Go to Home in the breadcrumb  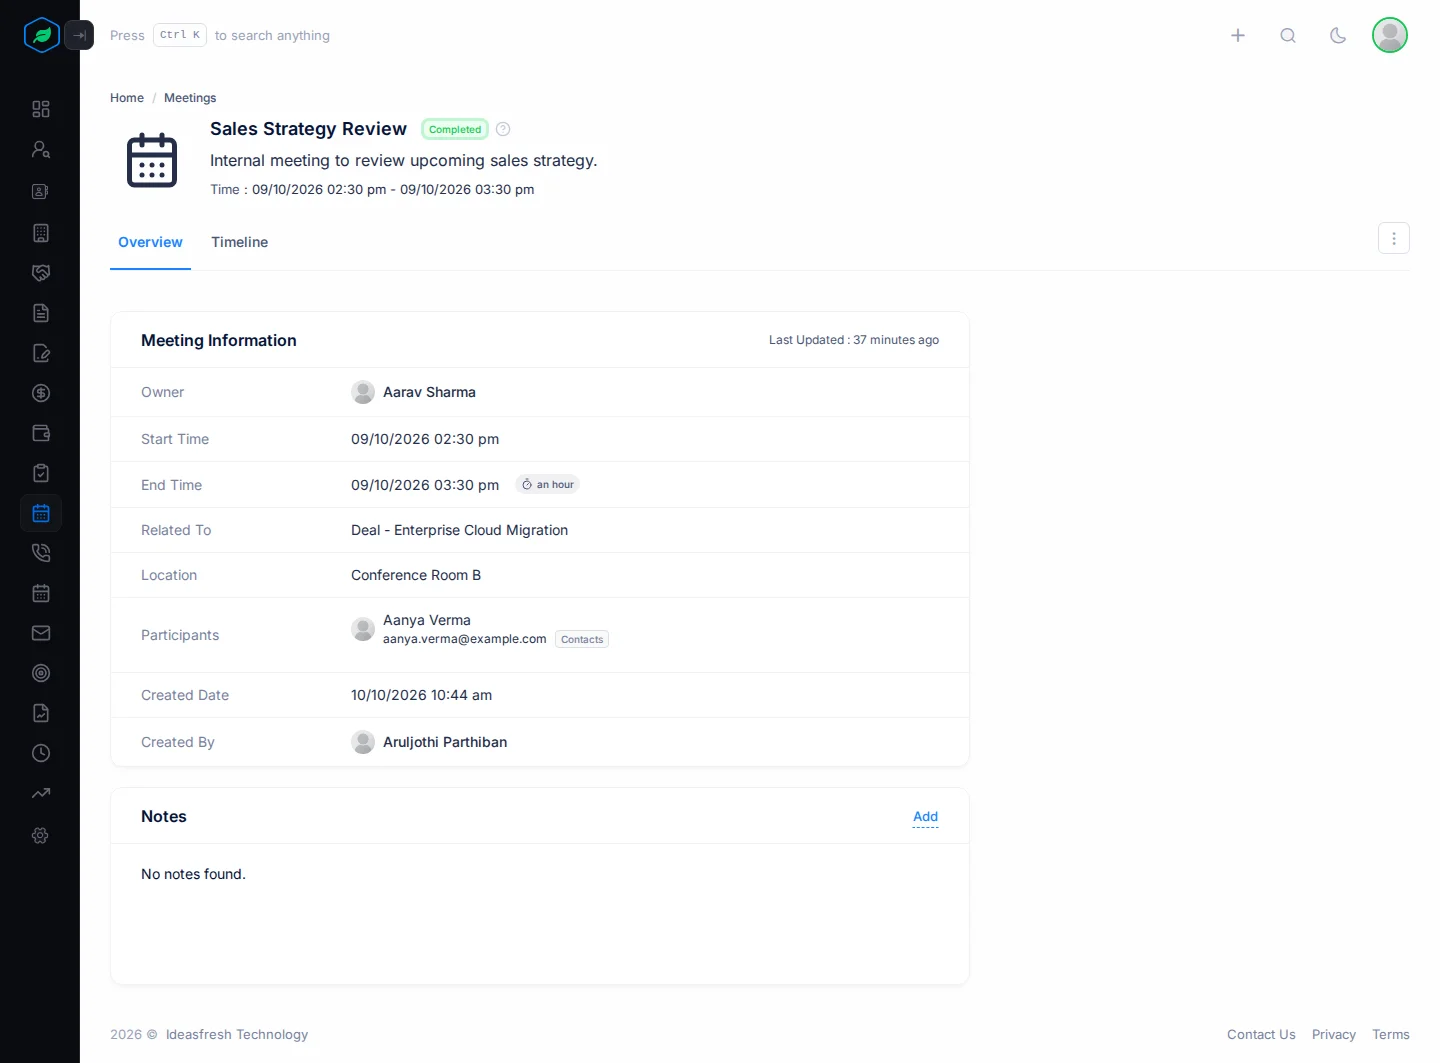(x=127, y=98)
